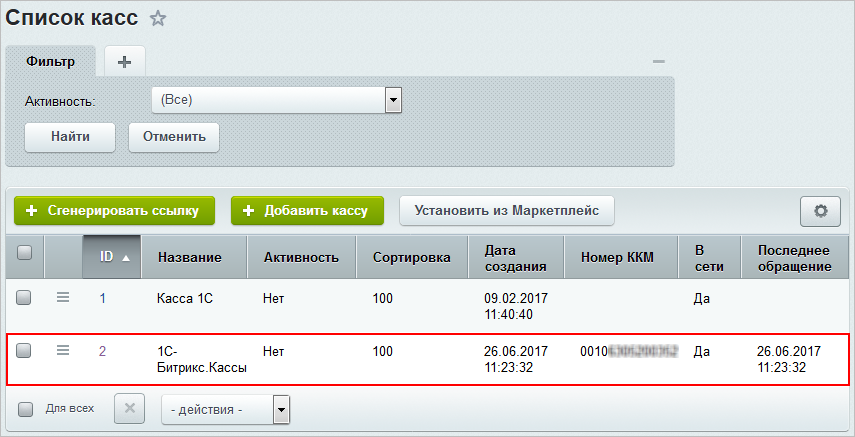Add a new filter tab with plus
Image resolution: width=855 pixels, height=437 pixels.
click(125, 61)
